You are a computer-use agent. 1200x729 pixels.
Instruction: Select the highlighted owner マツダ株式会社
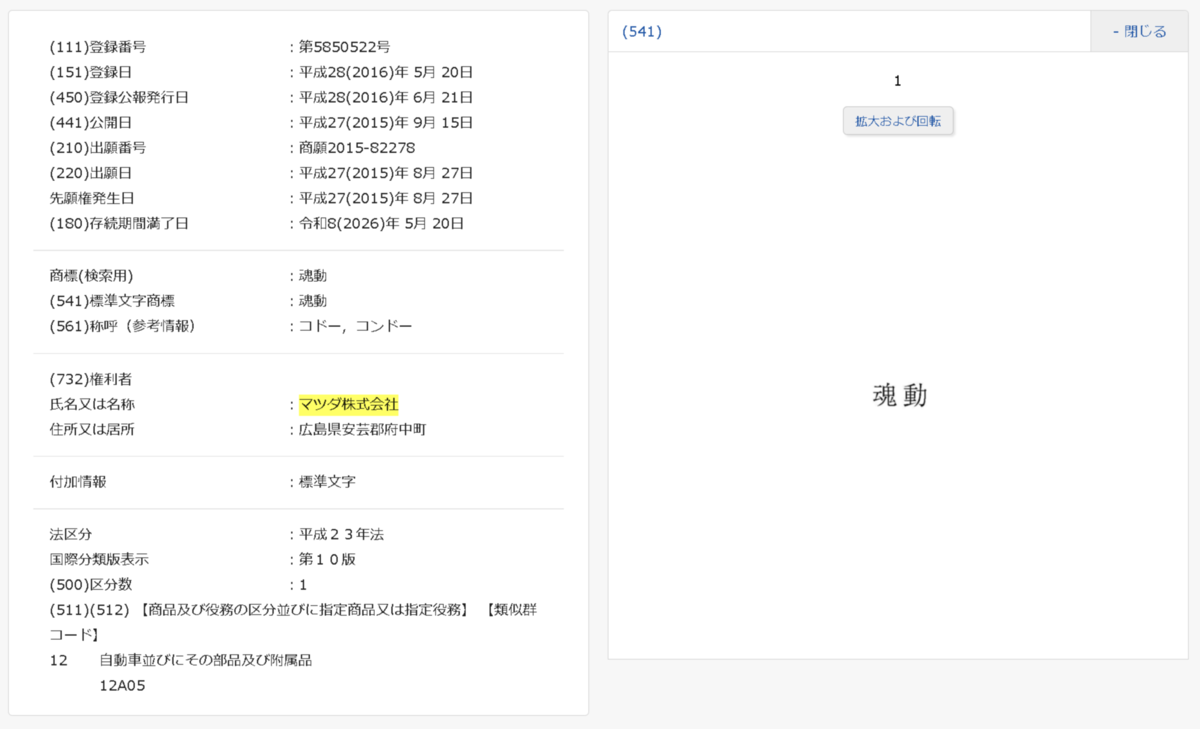click(351, 404)
